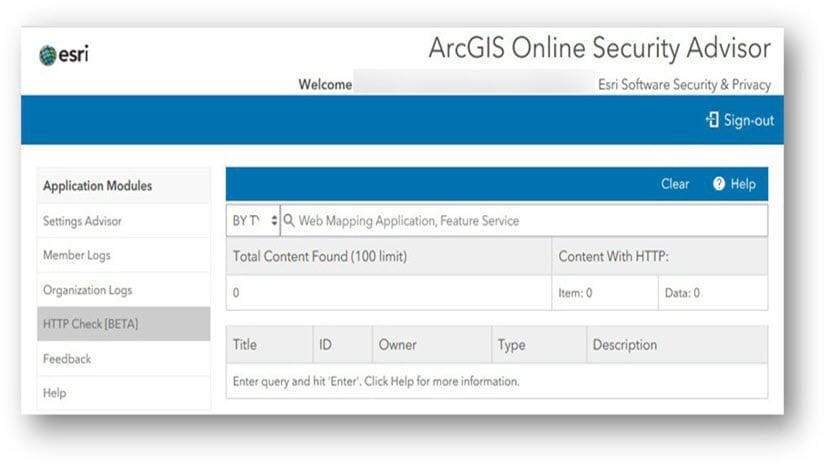
Task: Click the Application Modules heading
Action: (97, 186)
